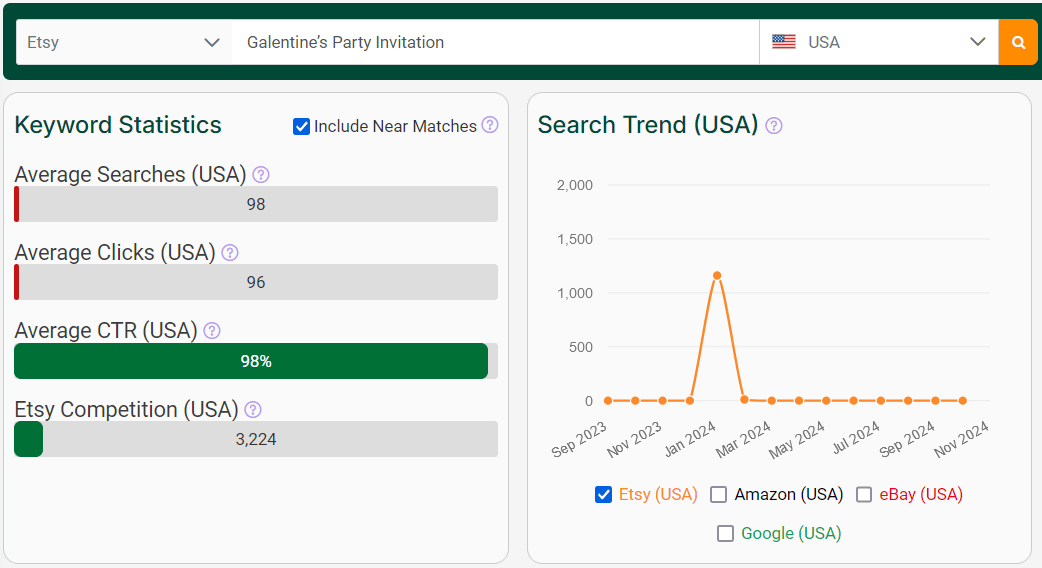Click the 2,000 y-axis label
This screenshot has width=1042, height=568.
(x=575, y=185)
